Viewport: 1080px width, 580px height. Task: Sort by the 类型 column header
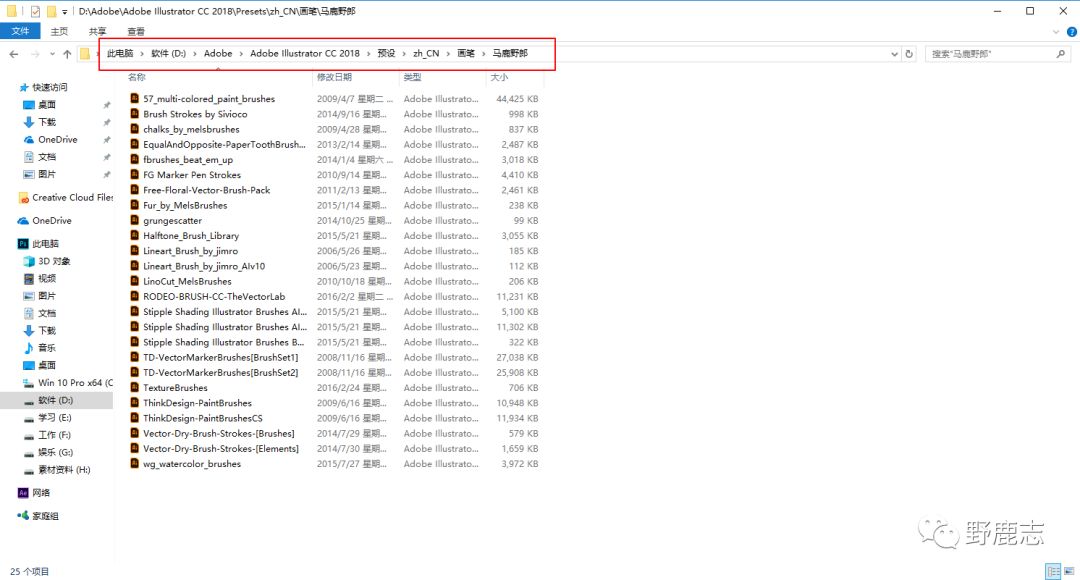coord(413,77)
